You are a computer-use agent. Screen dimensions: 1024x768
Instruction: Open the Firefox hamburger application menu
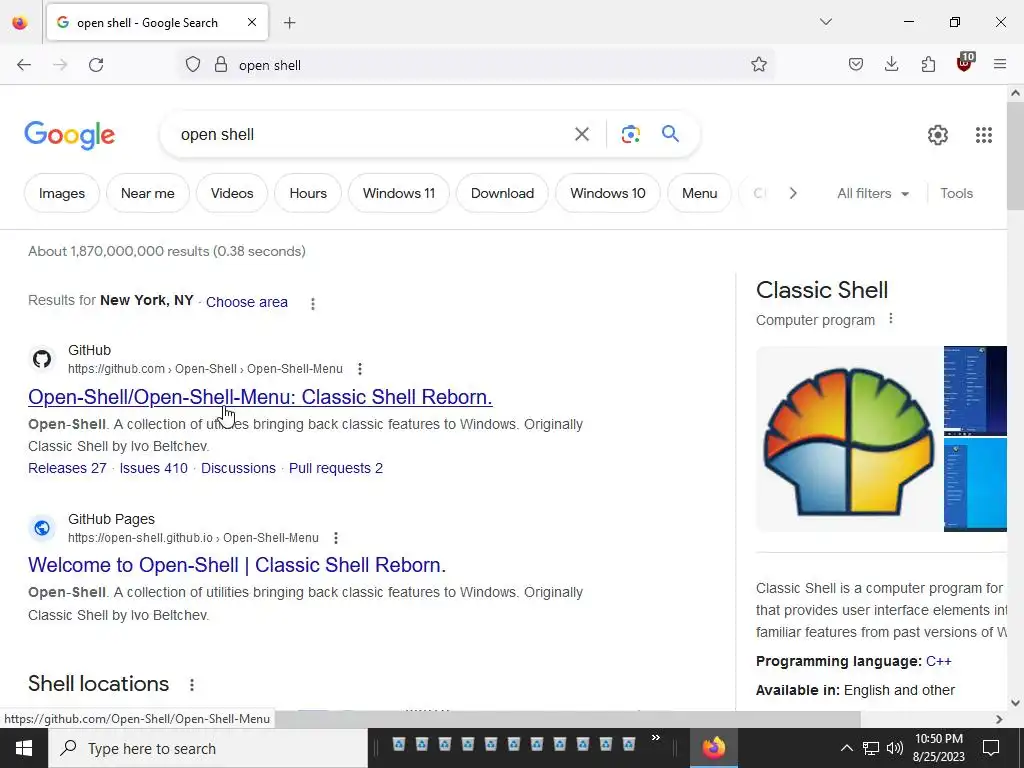coord(1000,65)
